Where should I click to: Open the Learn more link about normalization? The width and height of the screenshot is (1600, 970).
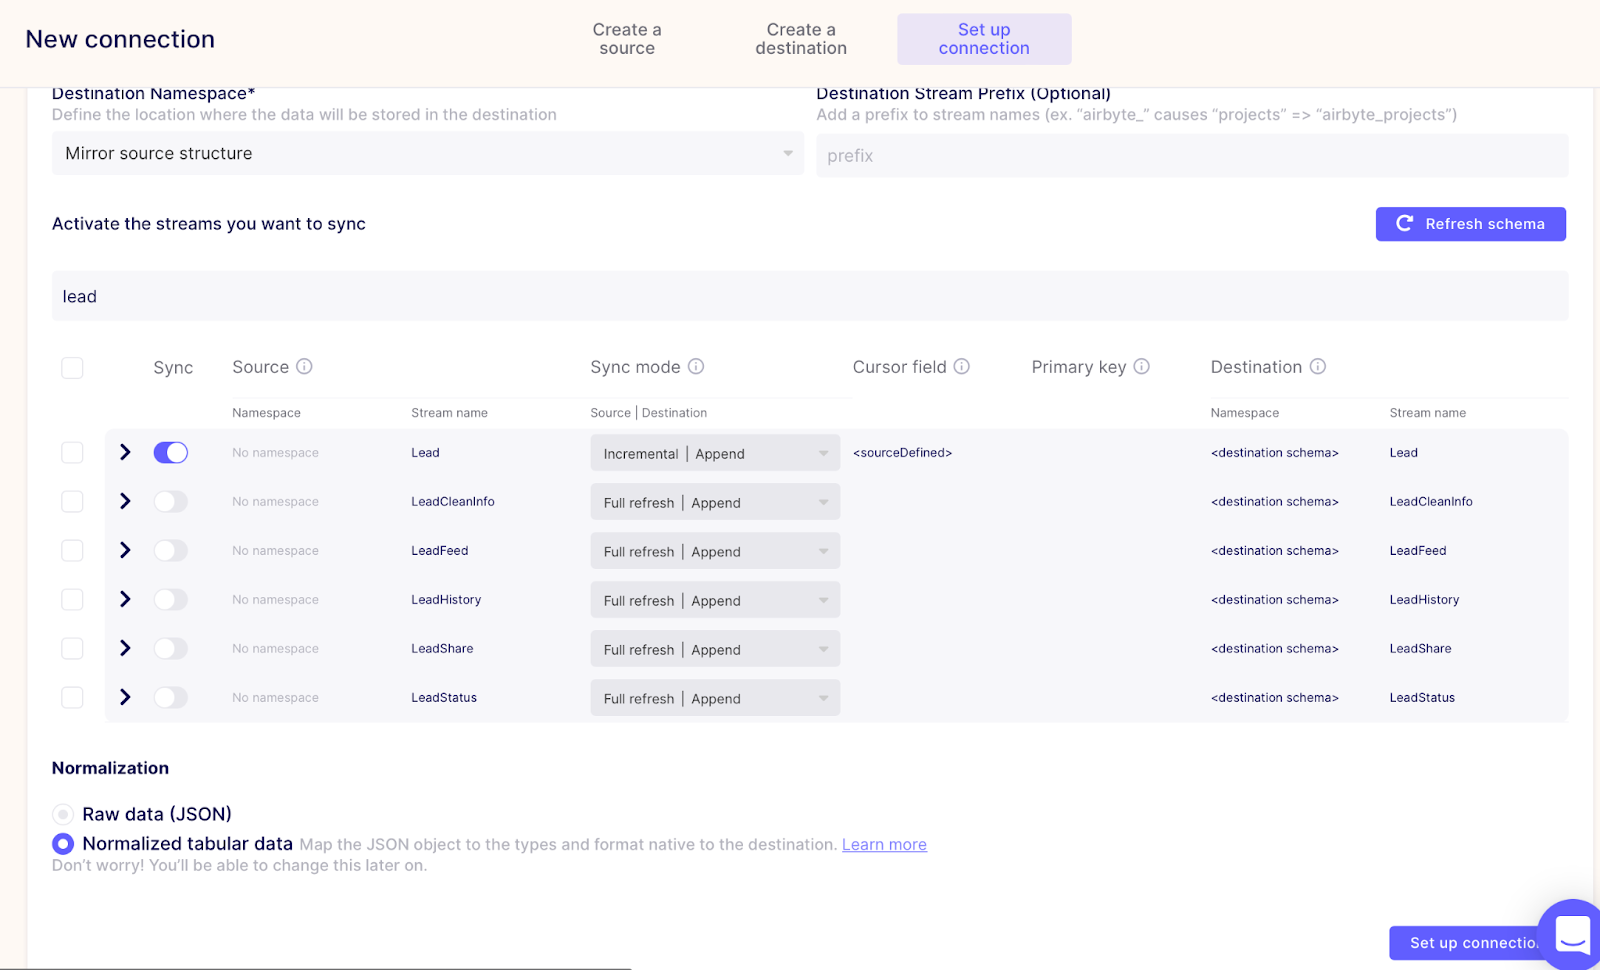click(x=883, y=844)
